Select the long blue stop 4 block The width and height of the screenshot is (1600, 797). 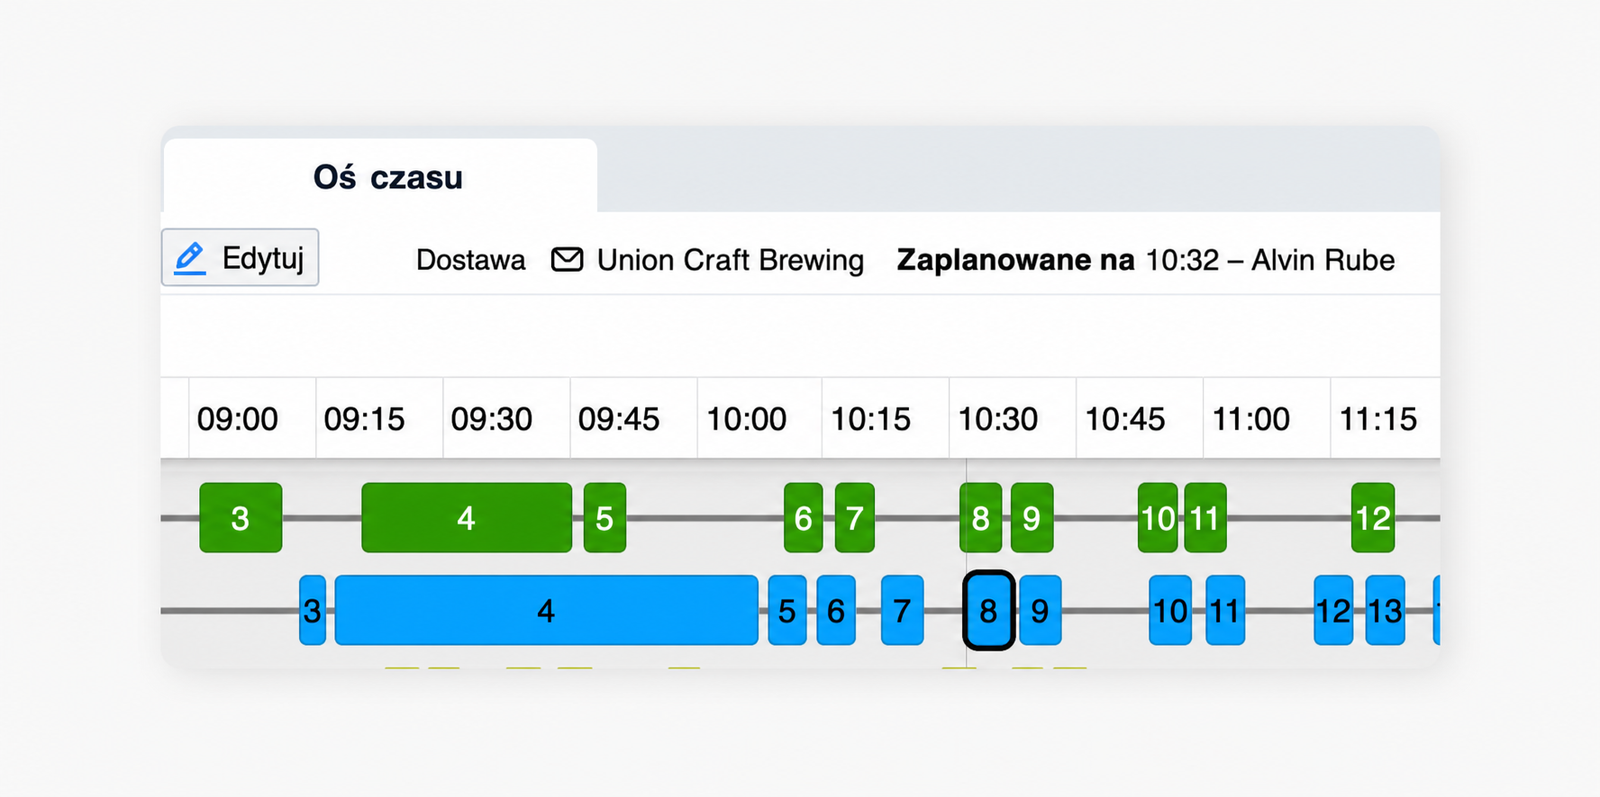click(546, 610)
